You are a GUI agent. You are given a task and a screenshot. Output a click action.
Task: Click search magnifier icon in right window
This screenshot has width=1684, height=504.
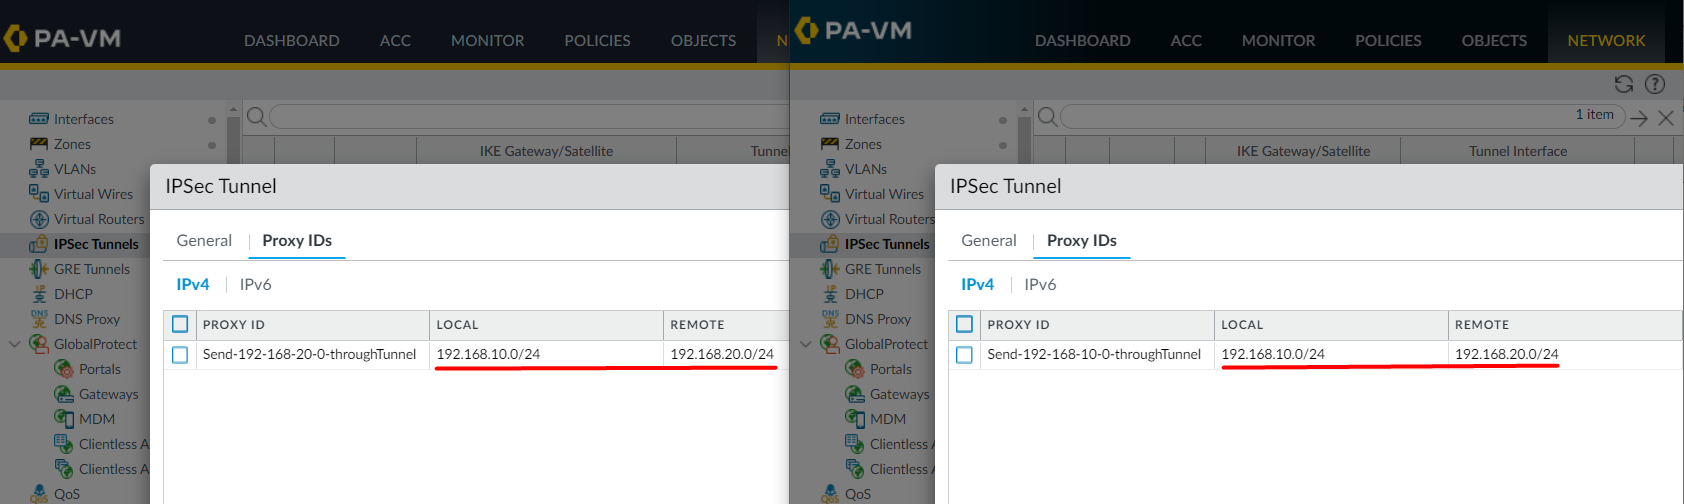coord(1047,117)
